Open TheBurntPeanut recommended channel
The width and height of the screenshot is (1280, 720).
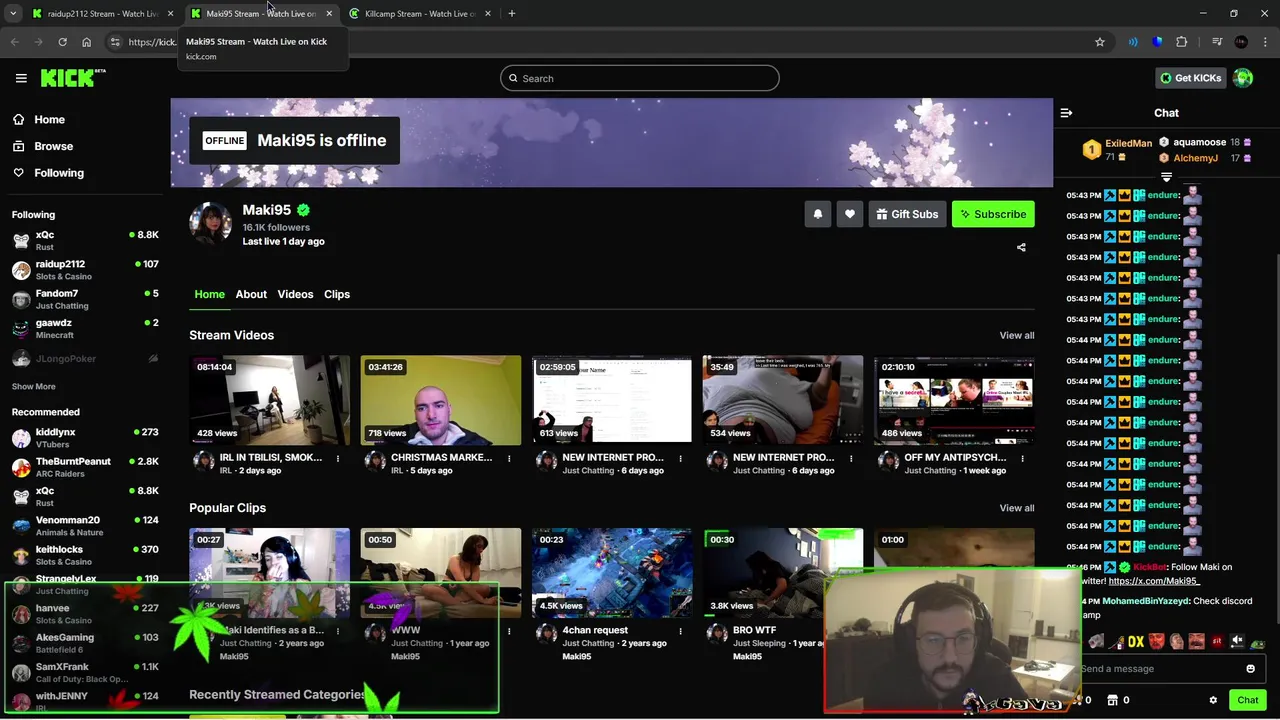pos(85,467)
